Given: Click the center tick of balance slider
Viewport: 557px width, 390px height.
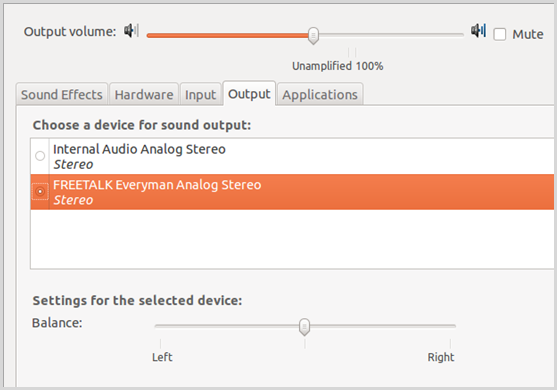Looking at the screenshot, I should pos(305,343).
